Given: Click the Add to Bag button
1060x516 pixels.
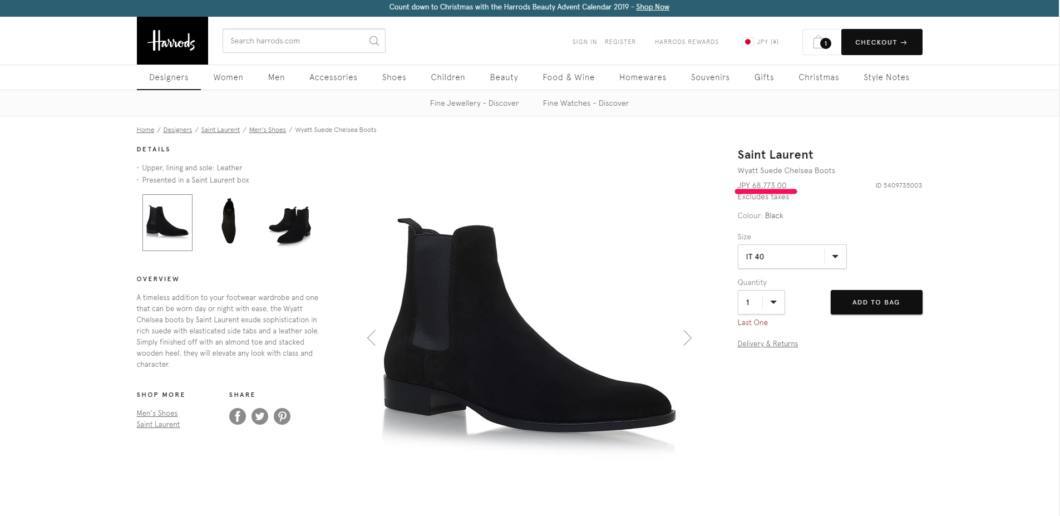Looking at the screenshot, I should pyautogui.click(x=876, y=302).
